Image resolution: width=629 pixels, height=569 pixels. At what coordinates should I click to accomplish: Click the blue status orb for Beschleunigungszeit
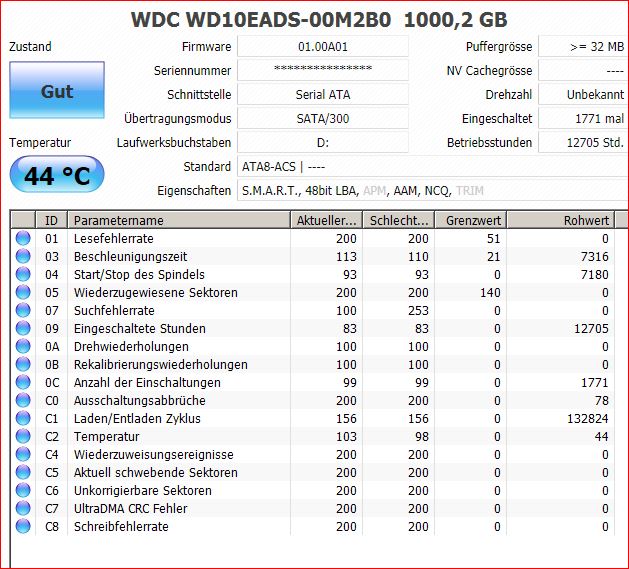tap(23, 256)
